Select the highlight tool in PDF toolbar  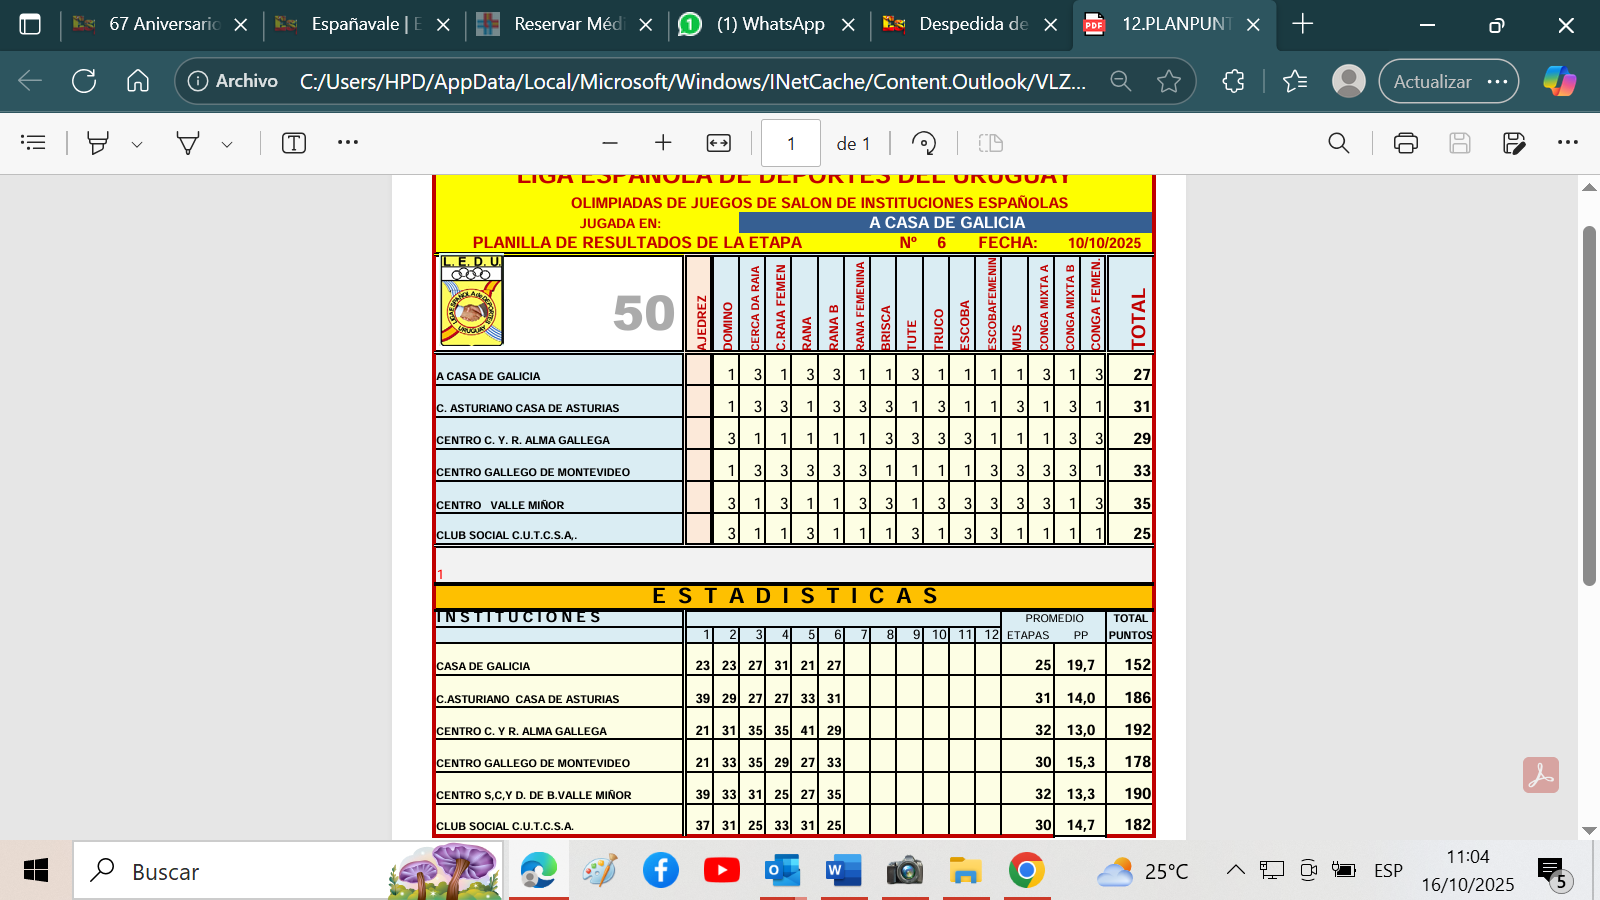[x=98, y=143]
